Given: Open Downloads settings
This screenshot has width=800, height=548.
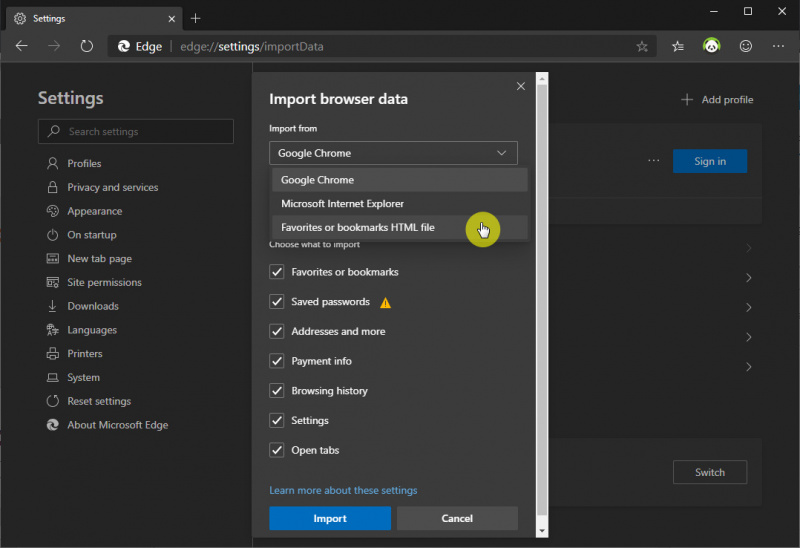Looking at the screenshot, I should 83,306.
